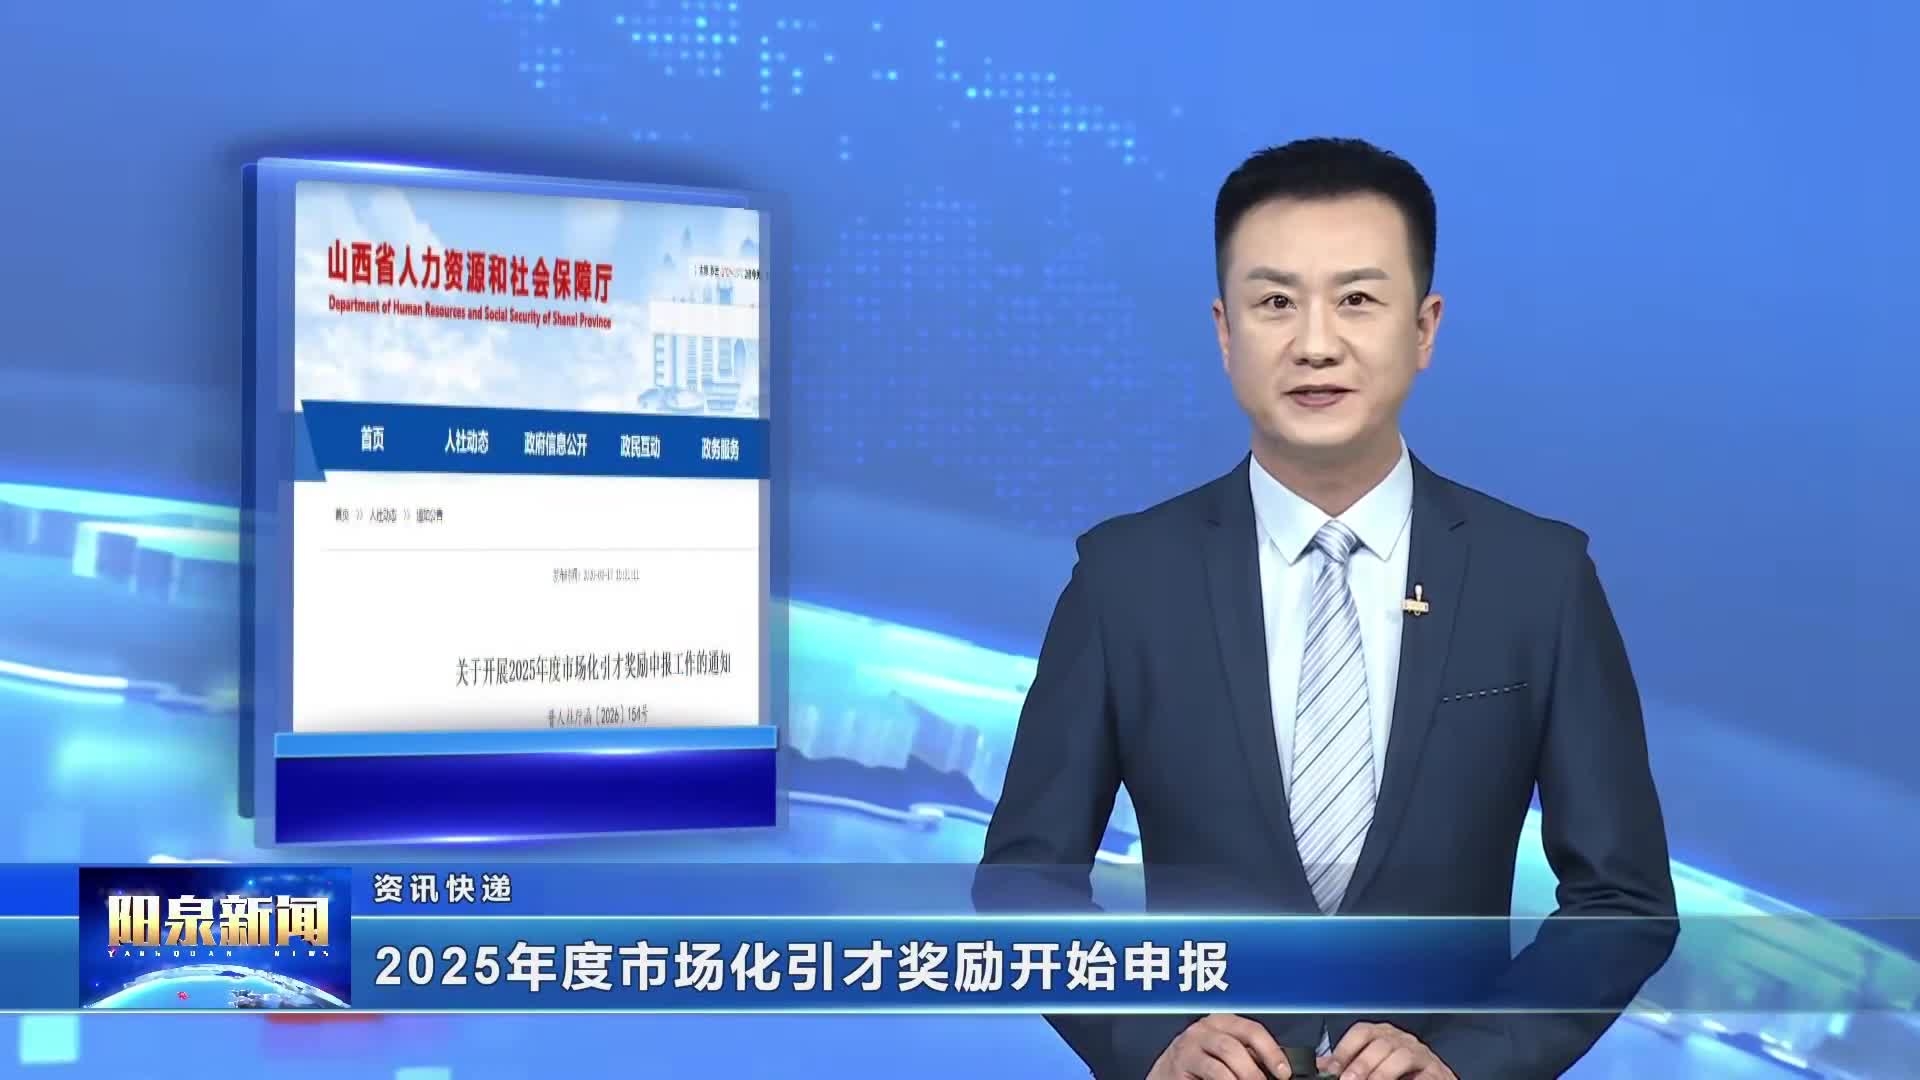The height and width of the screenshot is (1080, 1920).
Task: Click the small pin on the anchor's lapel
Action: coord(1416,603)
